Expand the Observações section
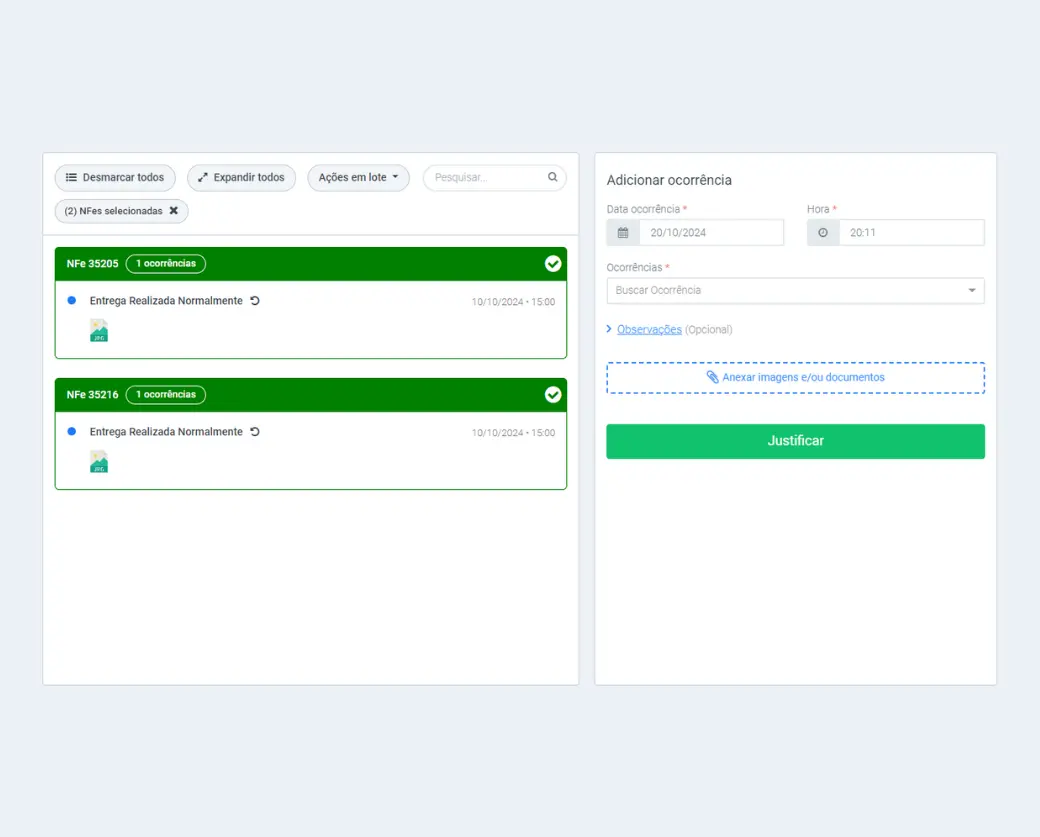Viewport: 1040px width, 837px height. [x=648, y=330]
